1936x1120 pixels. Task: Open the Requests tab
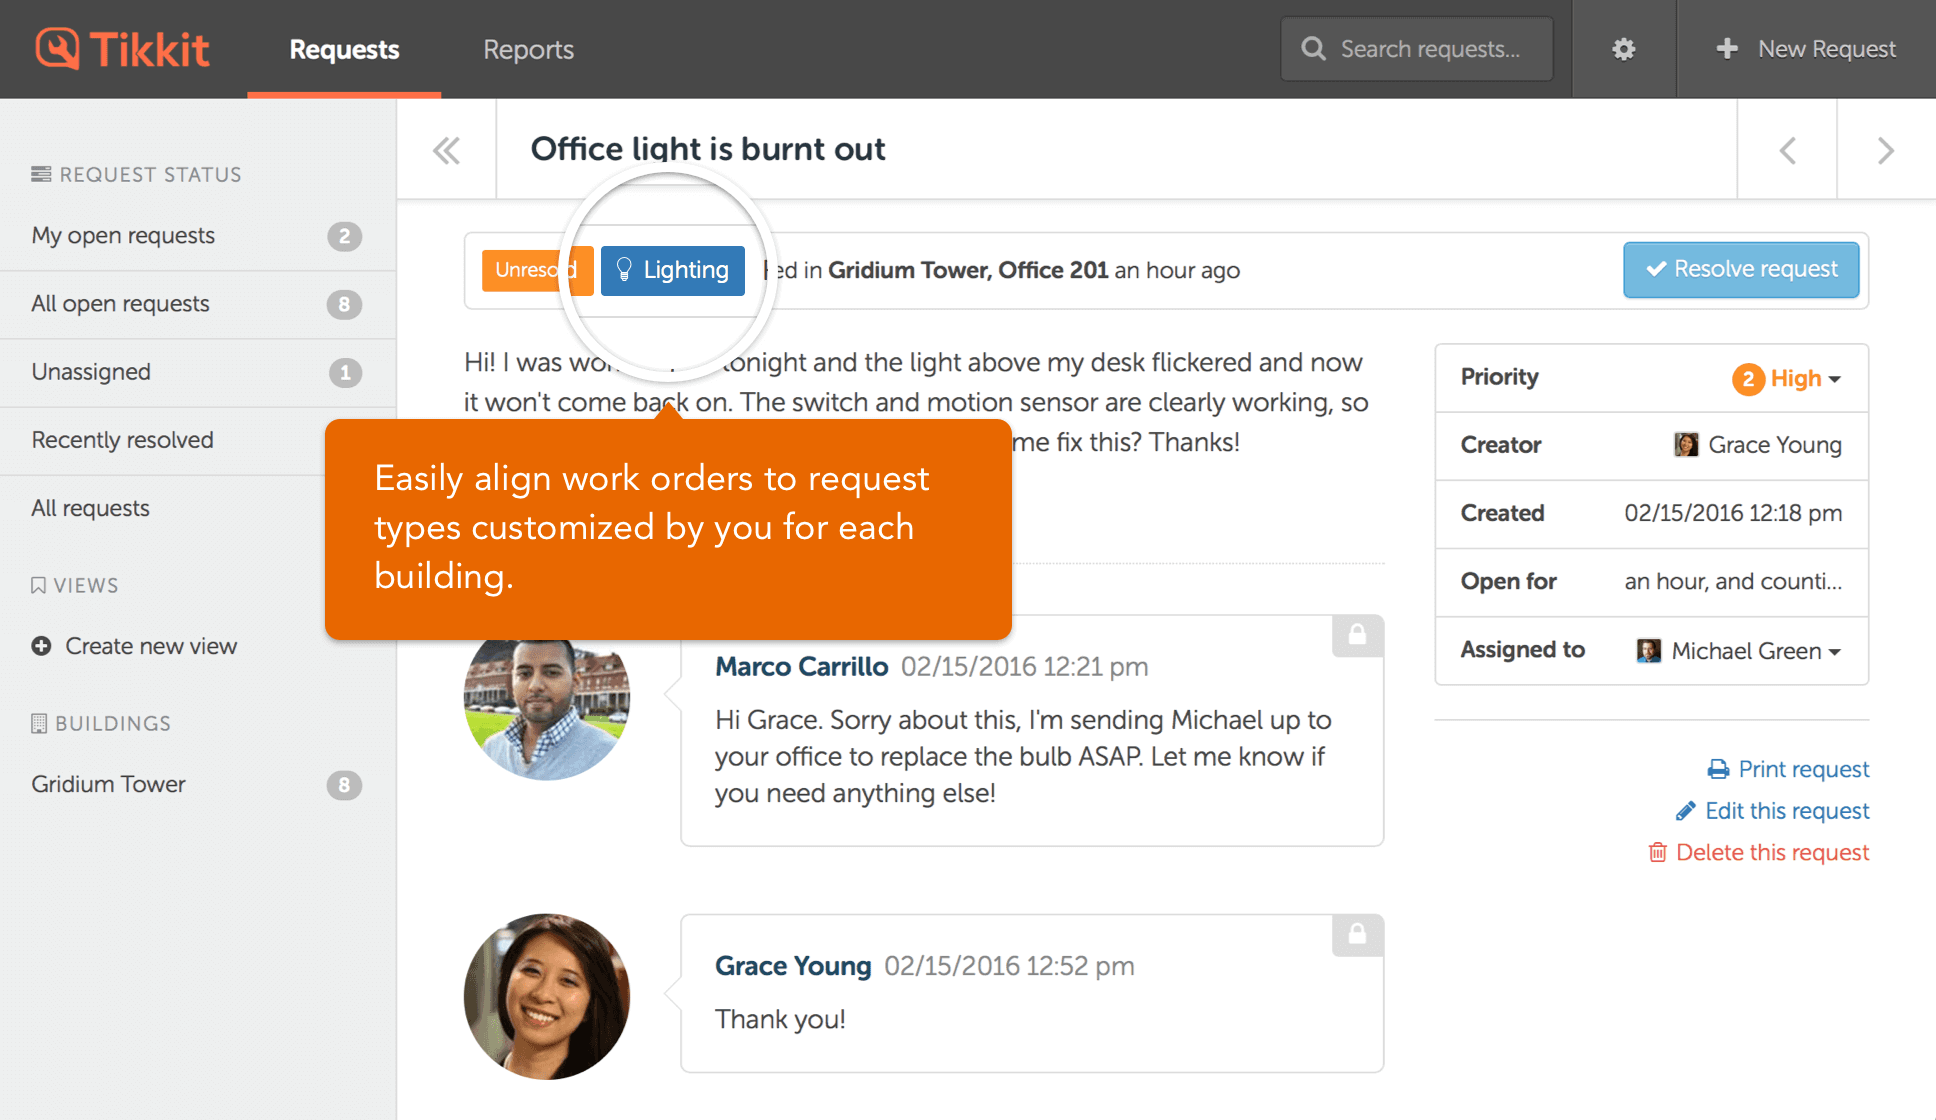[x=344, y=49]
